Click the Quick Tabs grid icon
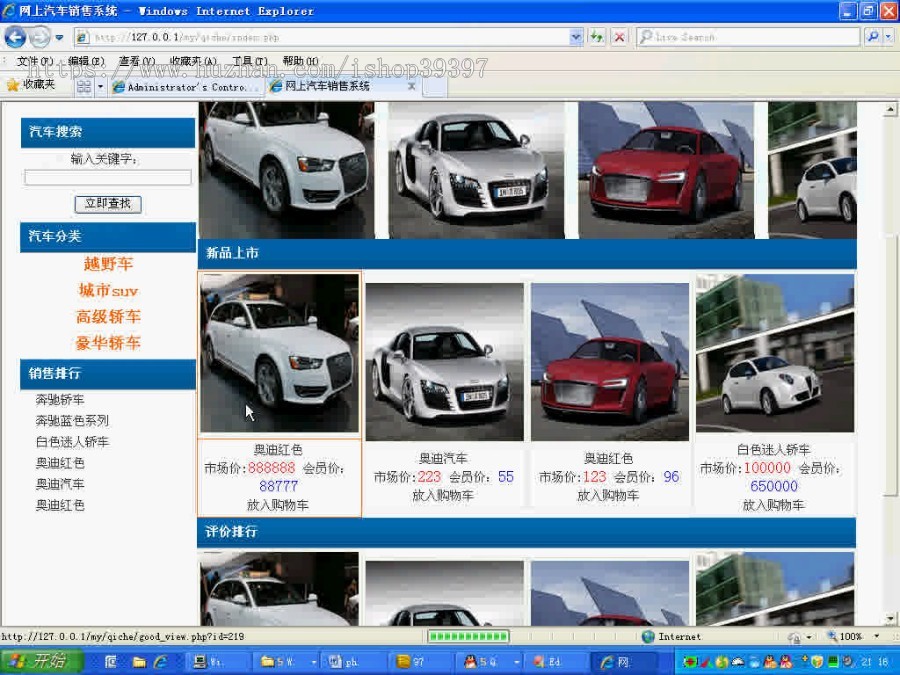This screenshot has height=675, width=900. (x=84, y=87)
